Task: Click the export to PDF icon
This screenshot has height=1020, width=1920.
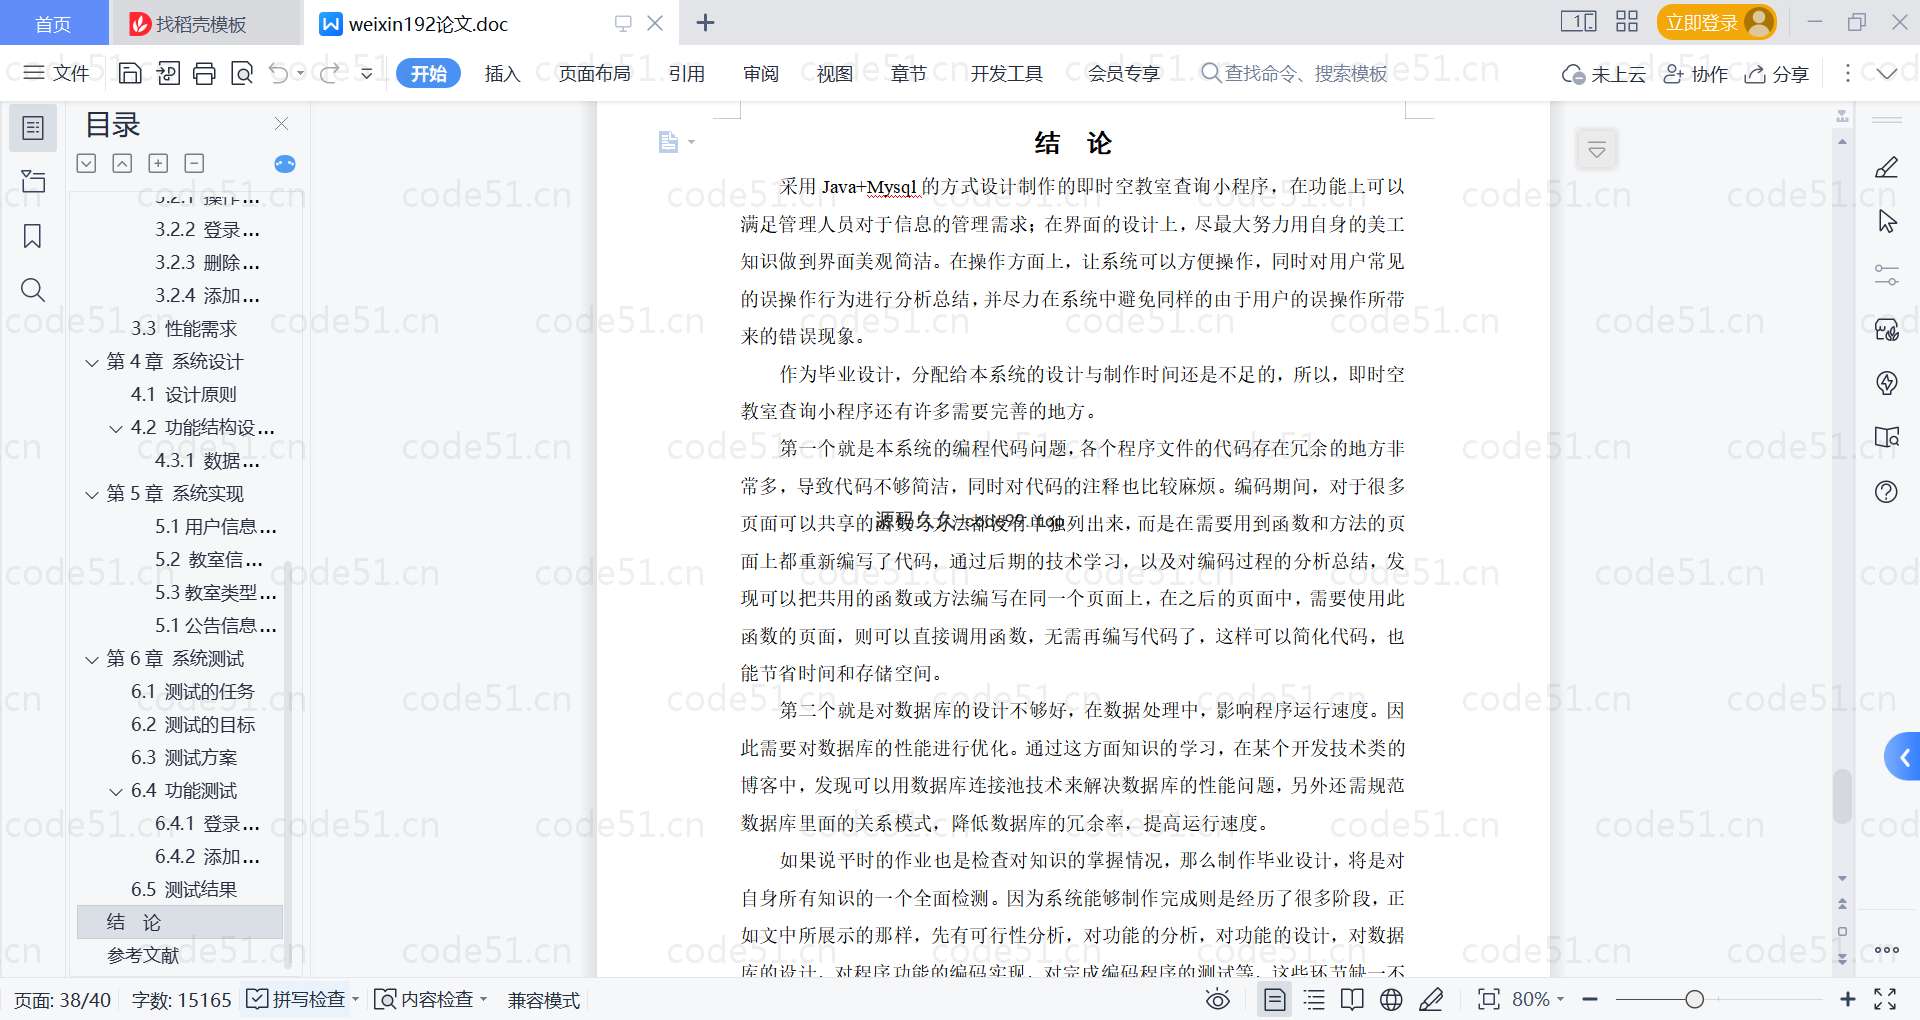Action: point(168,73)
